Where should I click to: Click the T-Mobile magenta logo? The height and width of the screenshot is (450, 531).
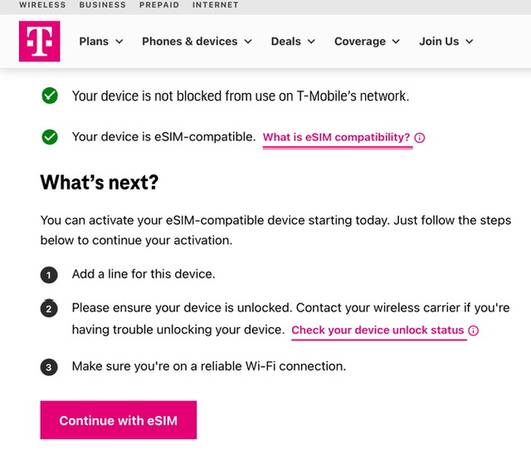(x=39, y=41)
